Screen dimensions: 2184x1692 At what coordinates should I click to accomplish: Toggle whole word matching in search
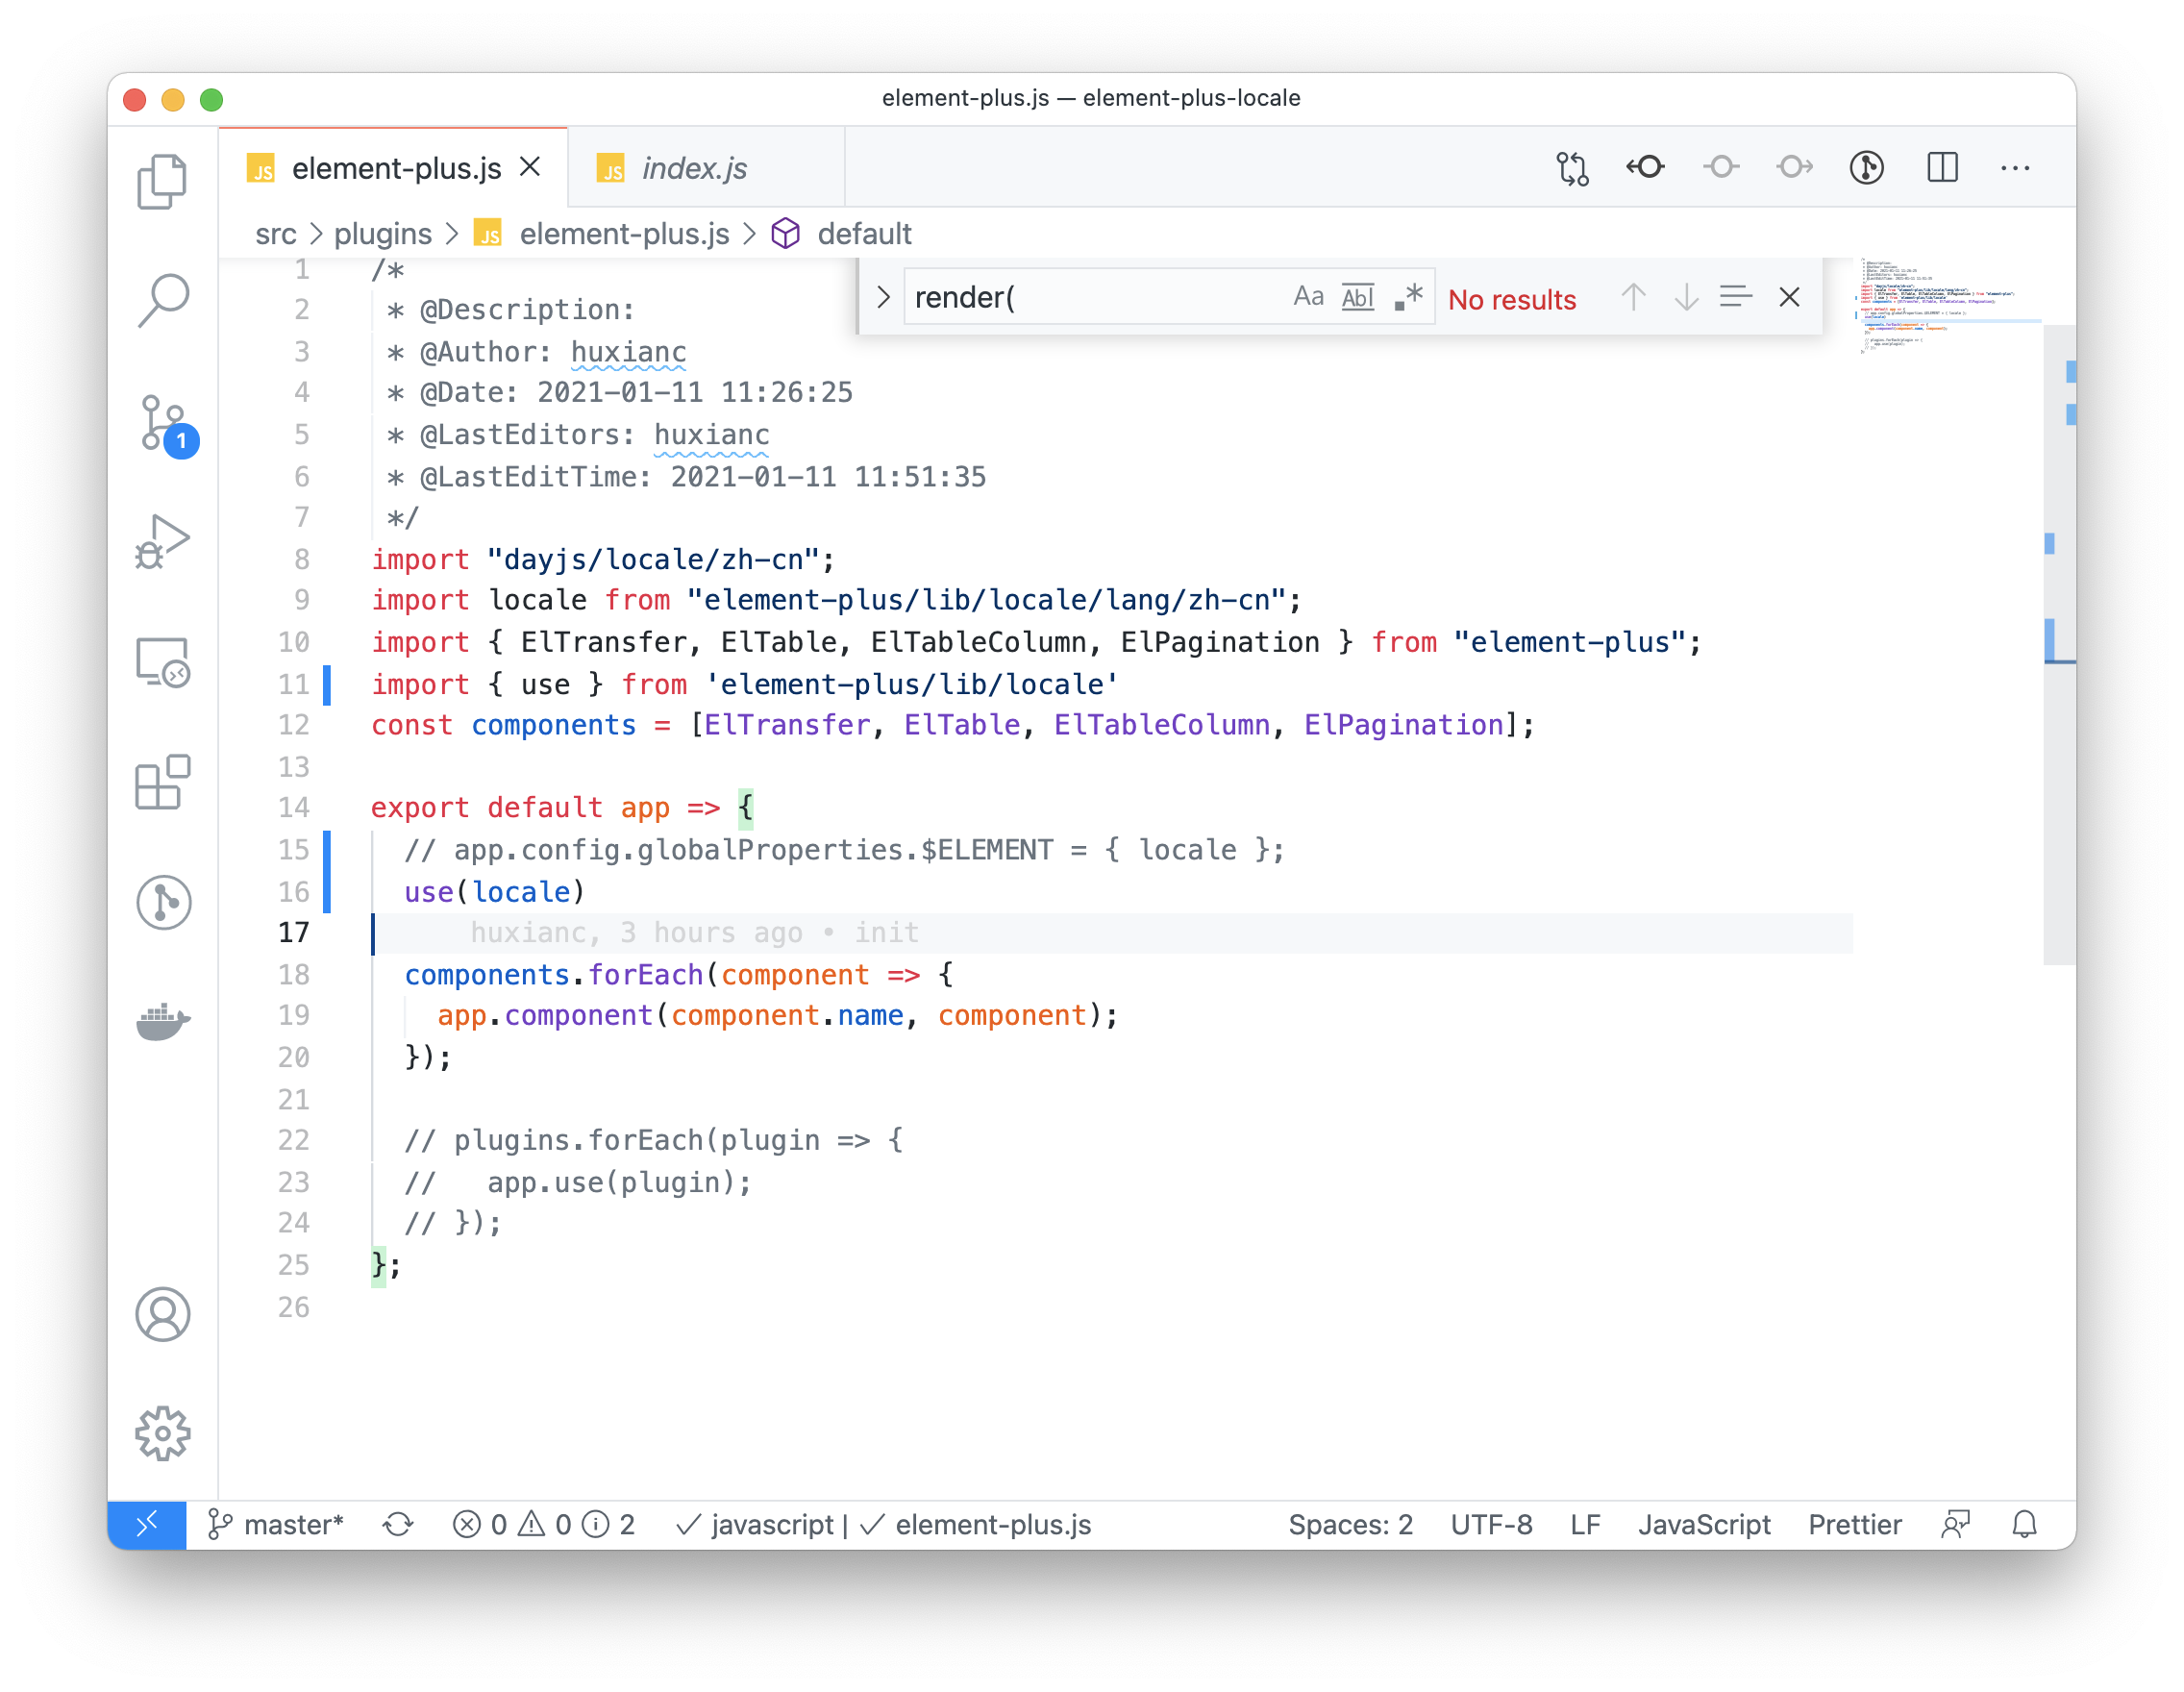coord(1357,296)
